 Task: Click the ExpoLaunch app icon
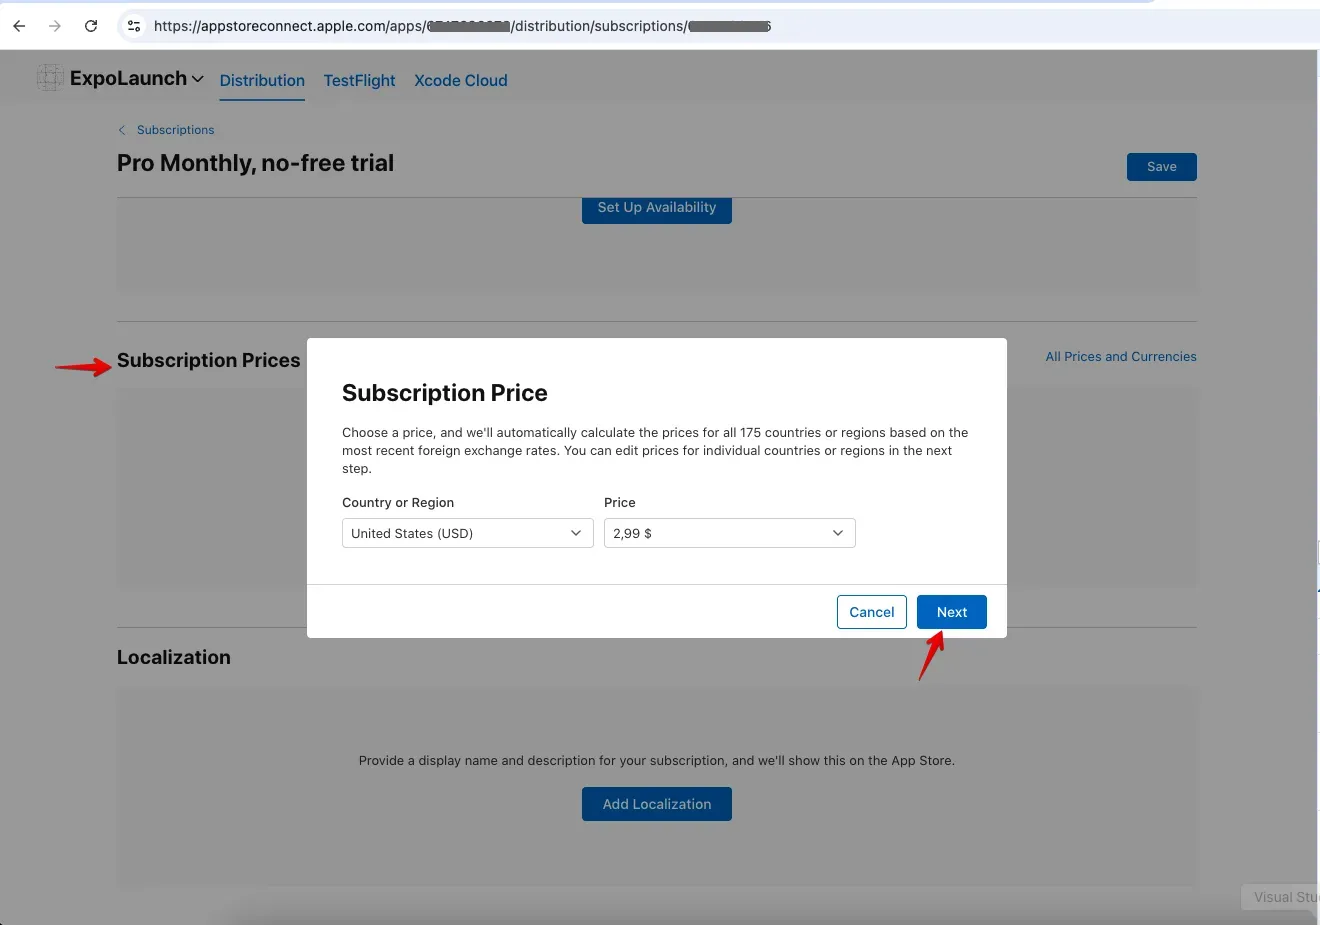[50, 77]
